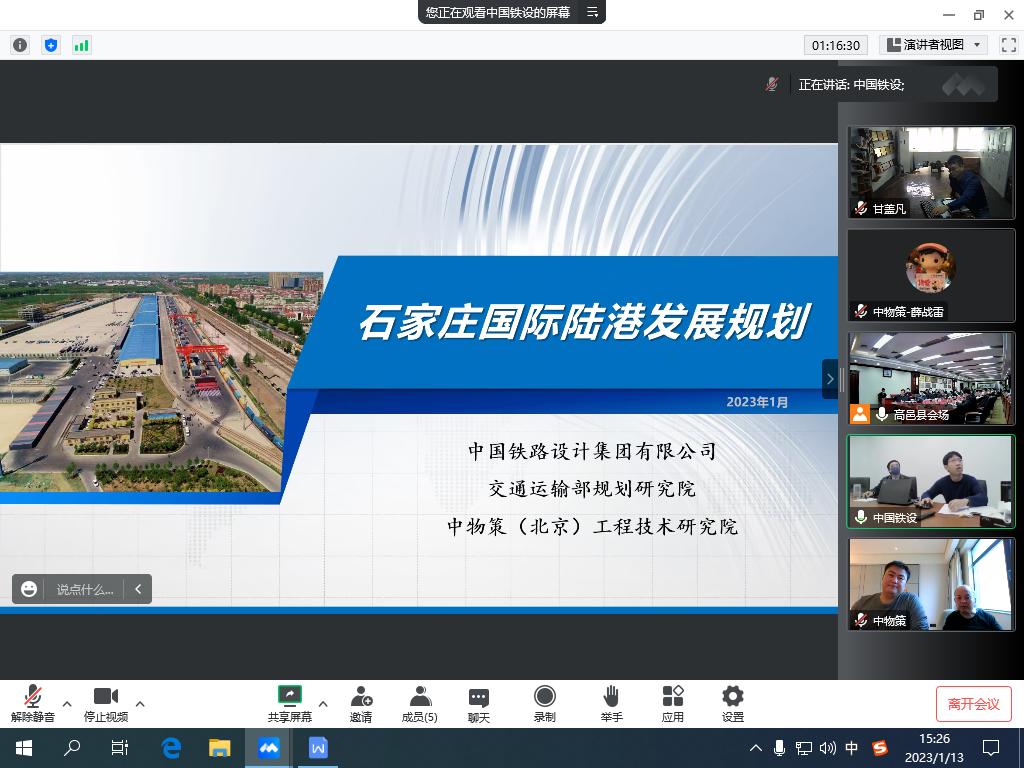Launch Edge browser from the taskbar
Screen dimensions: 1024x768
171,748
